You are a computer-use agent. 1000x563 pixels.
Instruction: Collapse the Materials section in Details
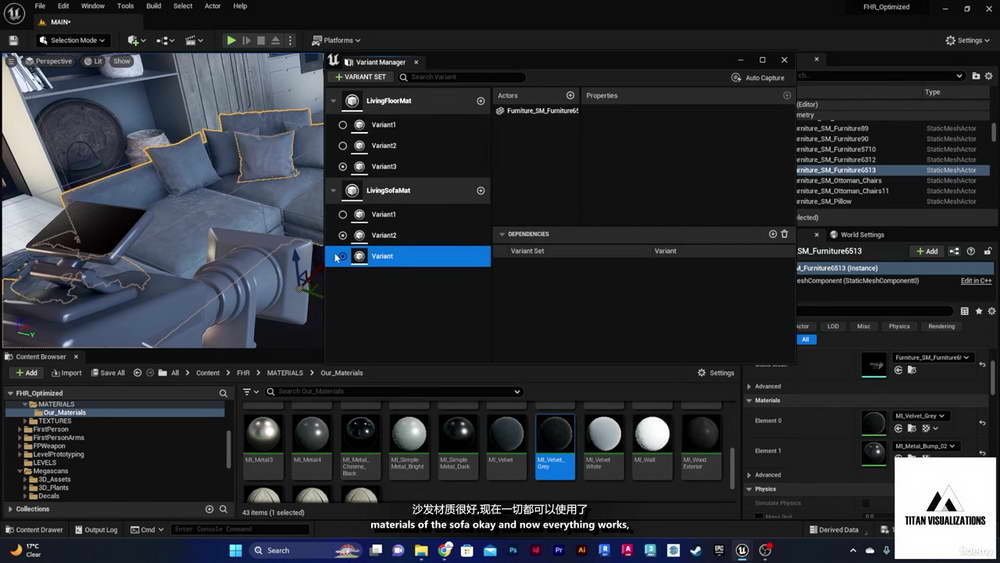tap(749, 400)
